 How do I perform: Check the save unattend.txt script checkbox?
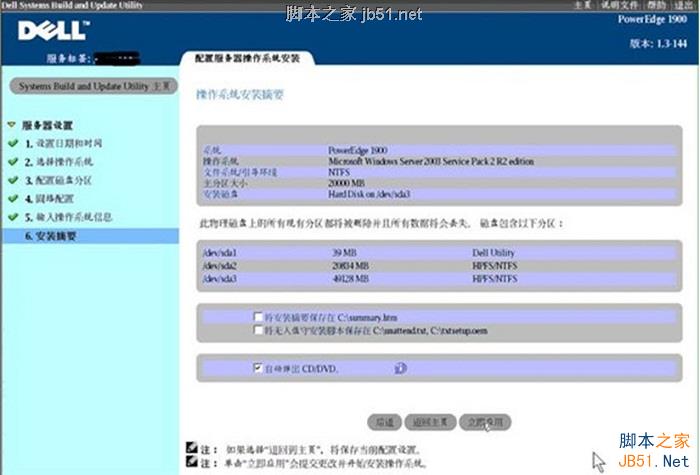258,330
